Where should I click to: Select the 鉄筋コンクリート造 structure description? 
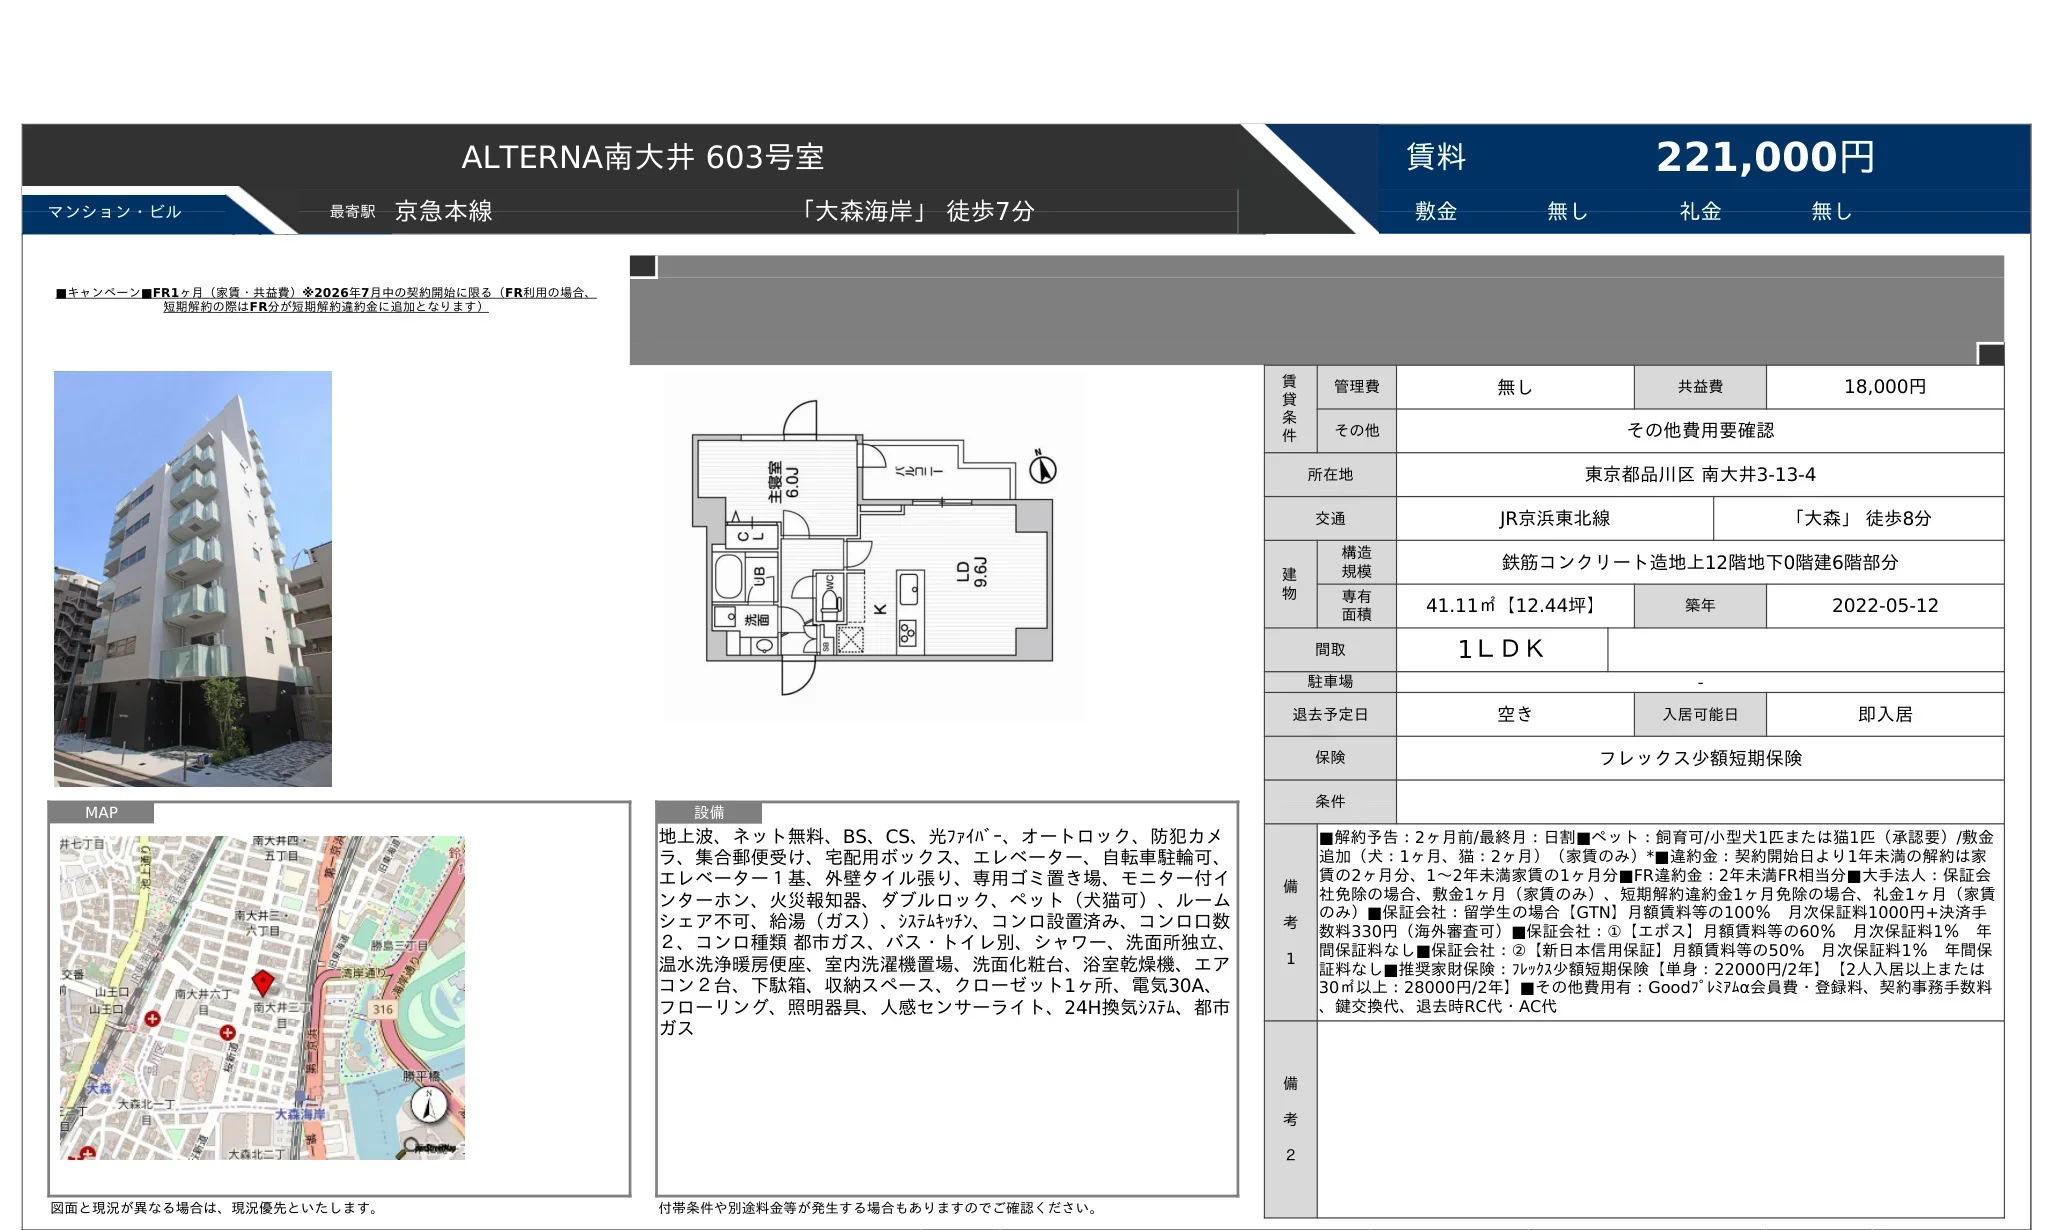pyautogui.click(x=1700, y=562)
